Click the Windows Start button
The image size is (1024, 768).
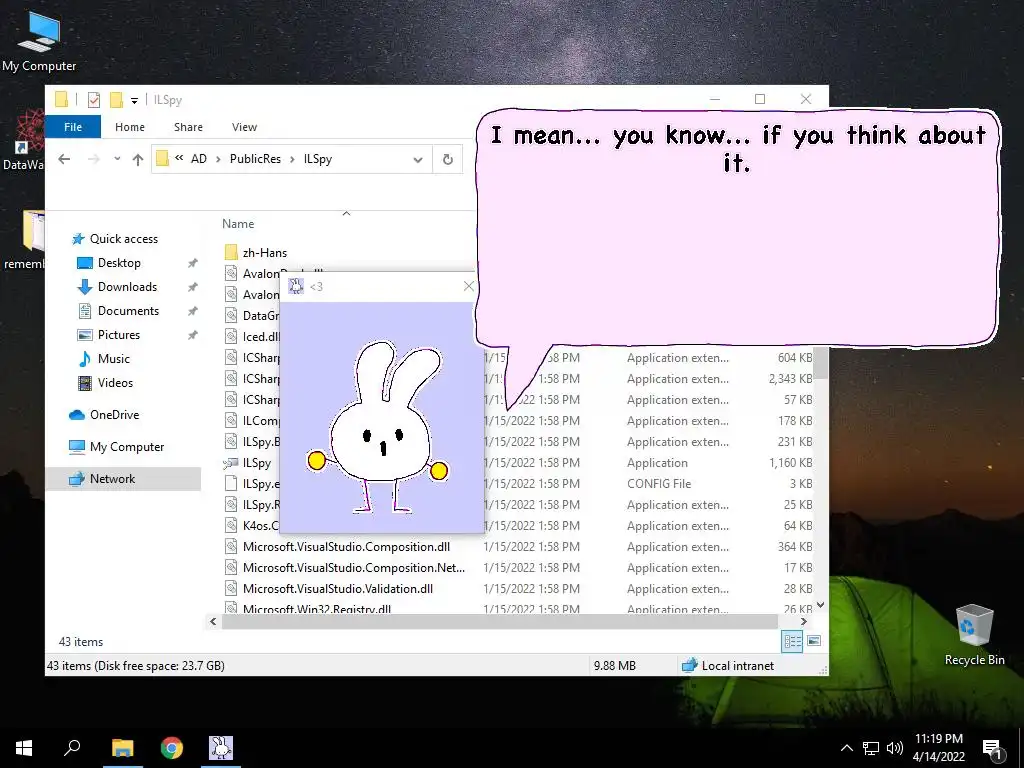click(24, 748)
